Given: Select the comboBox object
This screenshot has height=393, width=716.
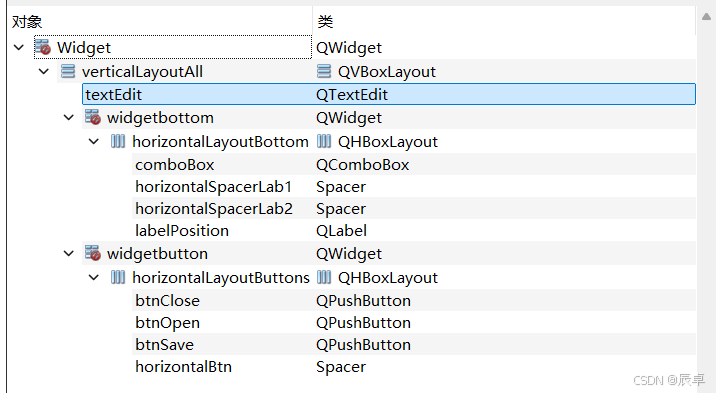Looking at the screenshot, I should (x=175, y=164).
